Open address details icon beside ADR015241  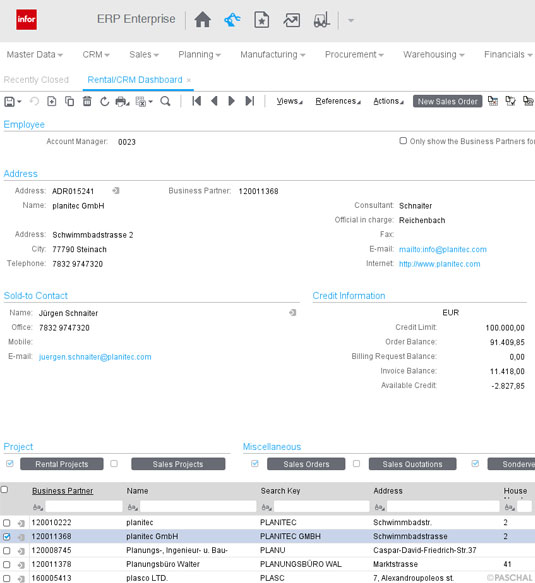pyautogui.click(x=116, y=191)
